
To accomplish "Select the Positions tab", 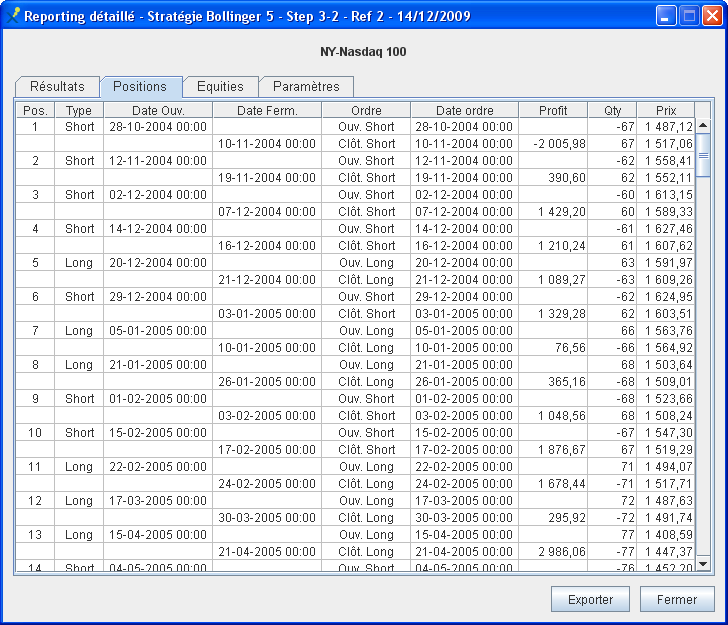I will coord(141,87).
